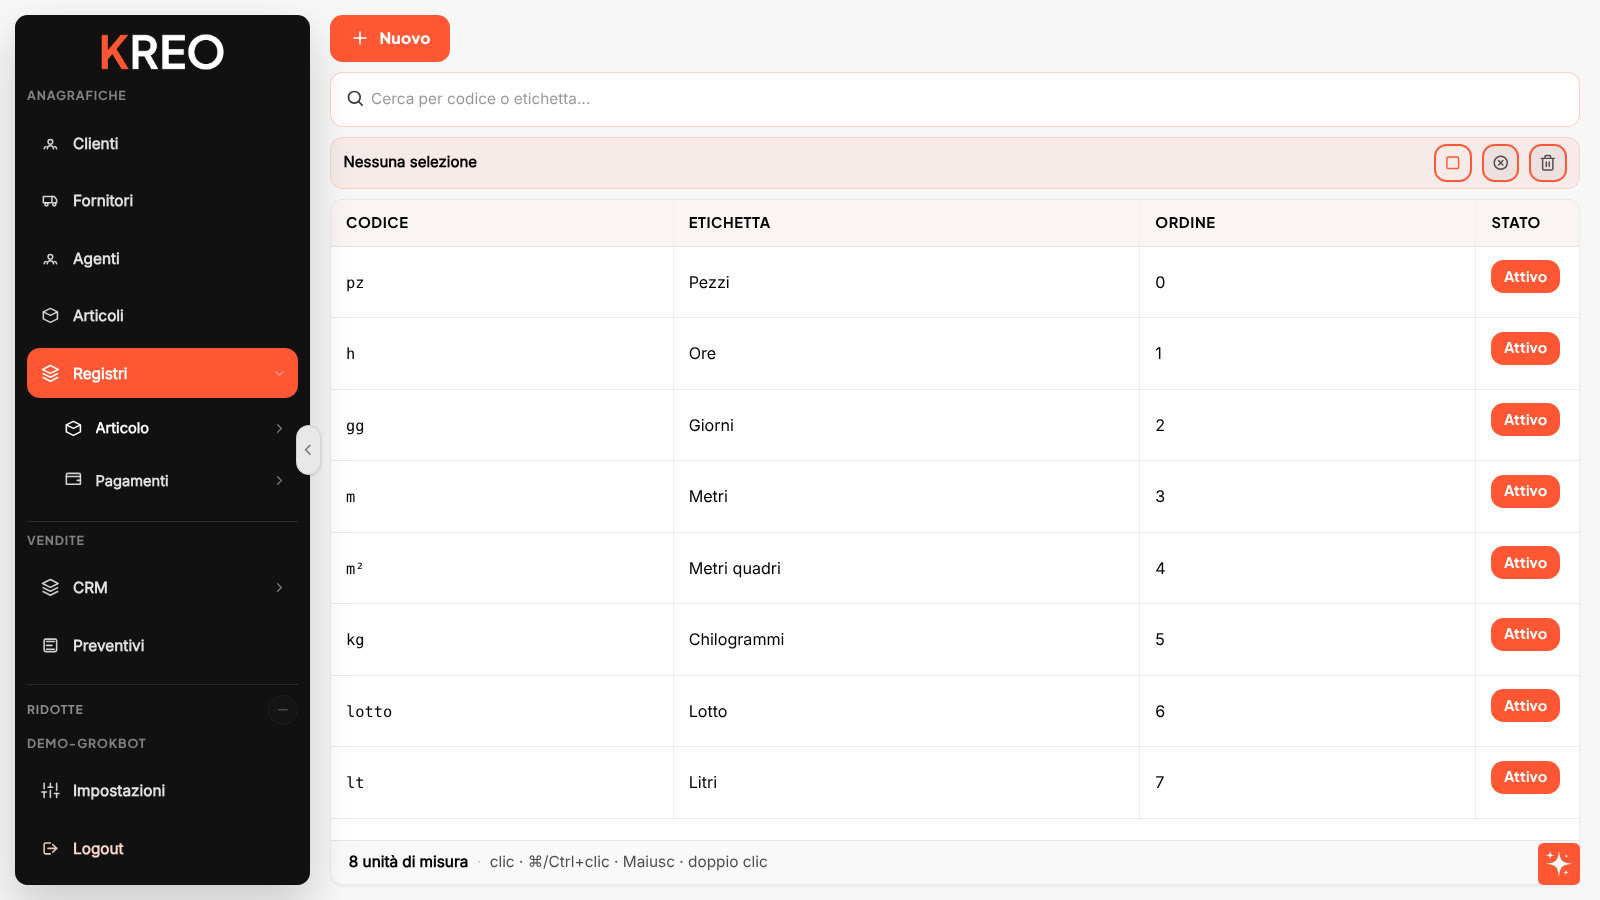The image size is (1600, 900).
Task: Open Articoli from the sidebar
Action: (x=162, y=316)
